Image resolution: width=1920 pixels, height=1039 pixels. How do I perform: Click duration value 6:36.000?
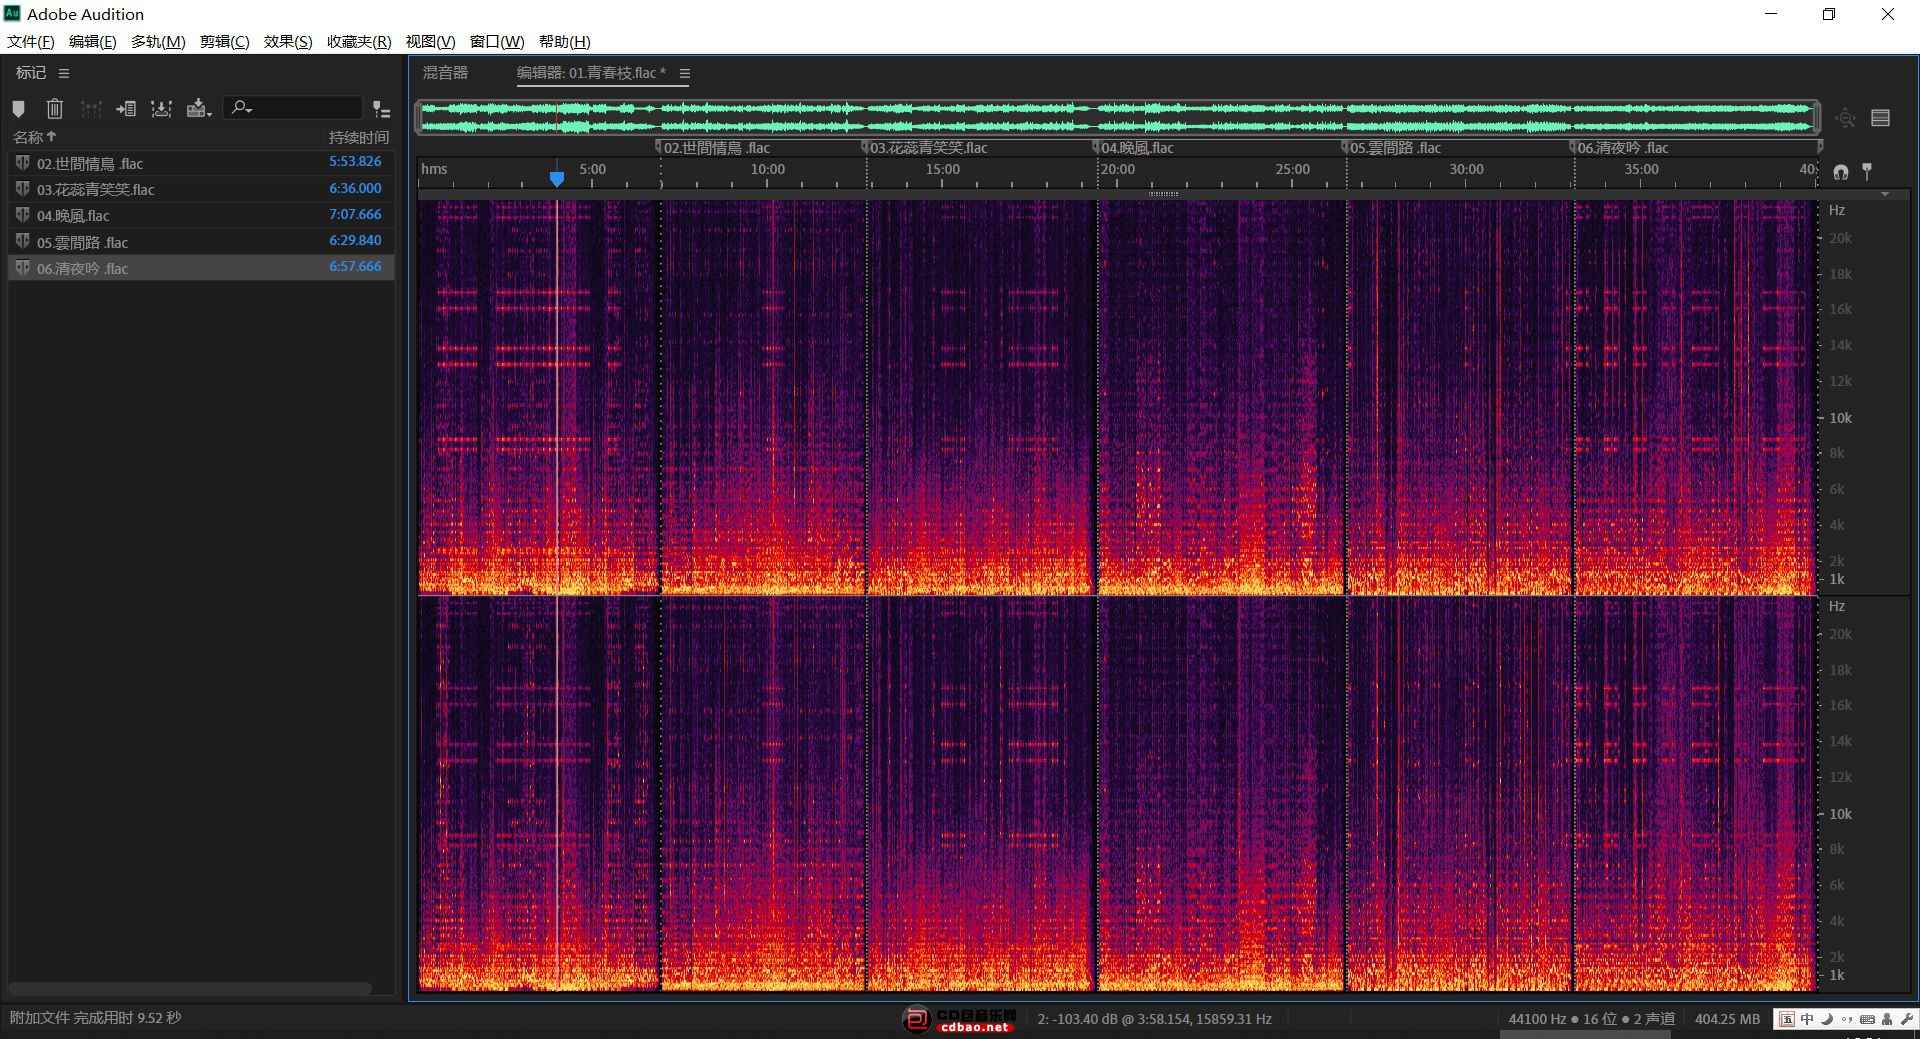(x=355, y=188)
